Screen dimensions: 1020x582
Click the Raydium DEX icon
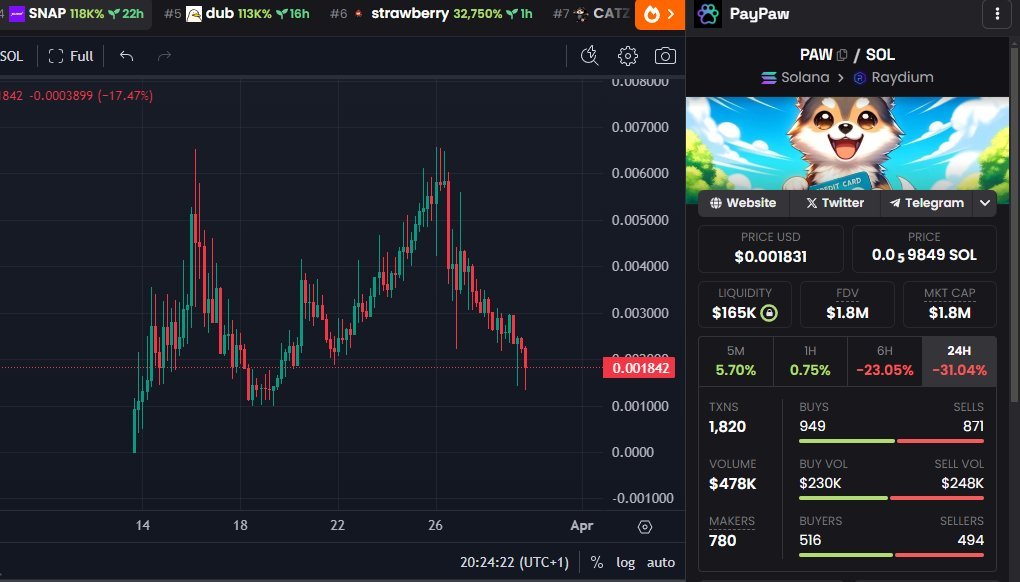click(x=860, y=78)
